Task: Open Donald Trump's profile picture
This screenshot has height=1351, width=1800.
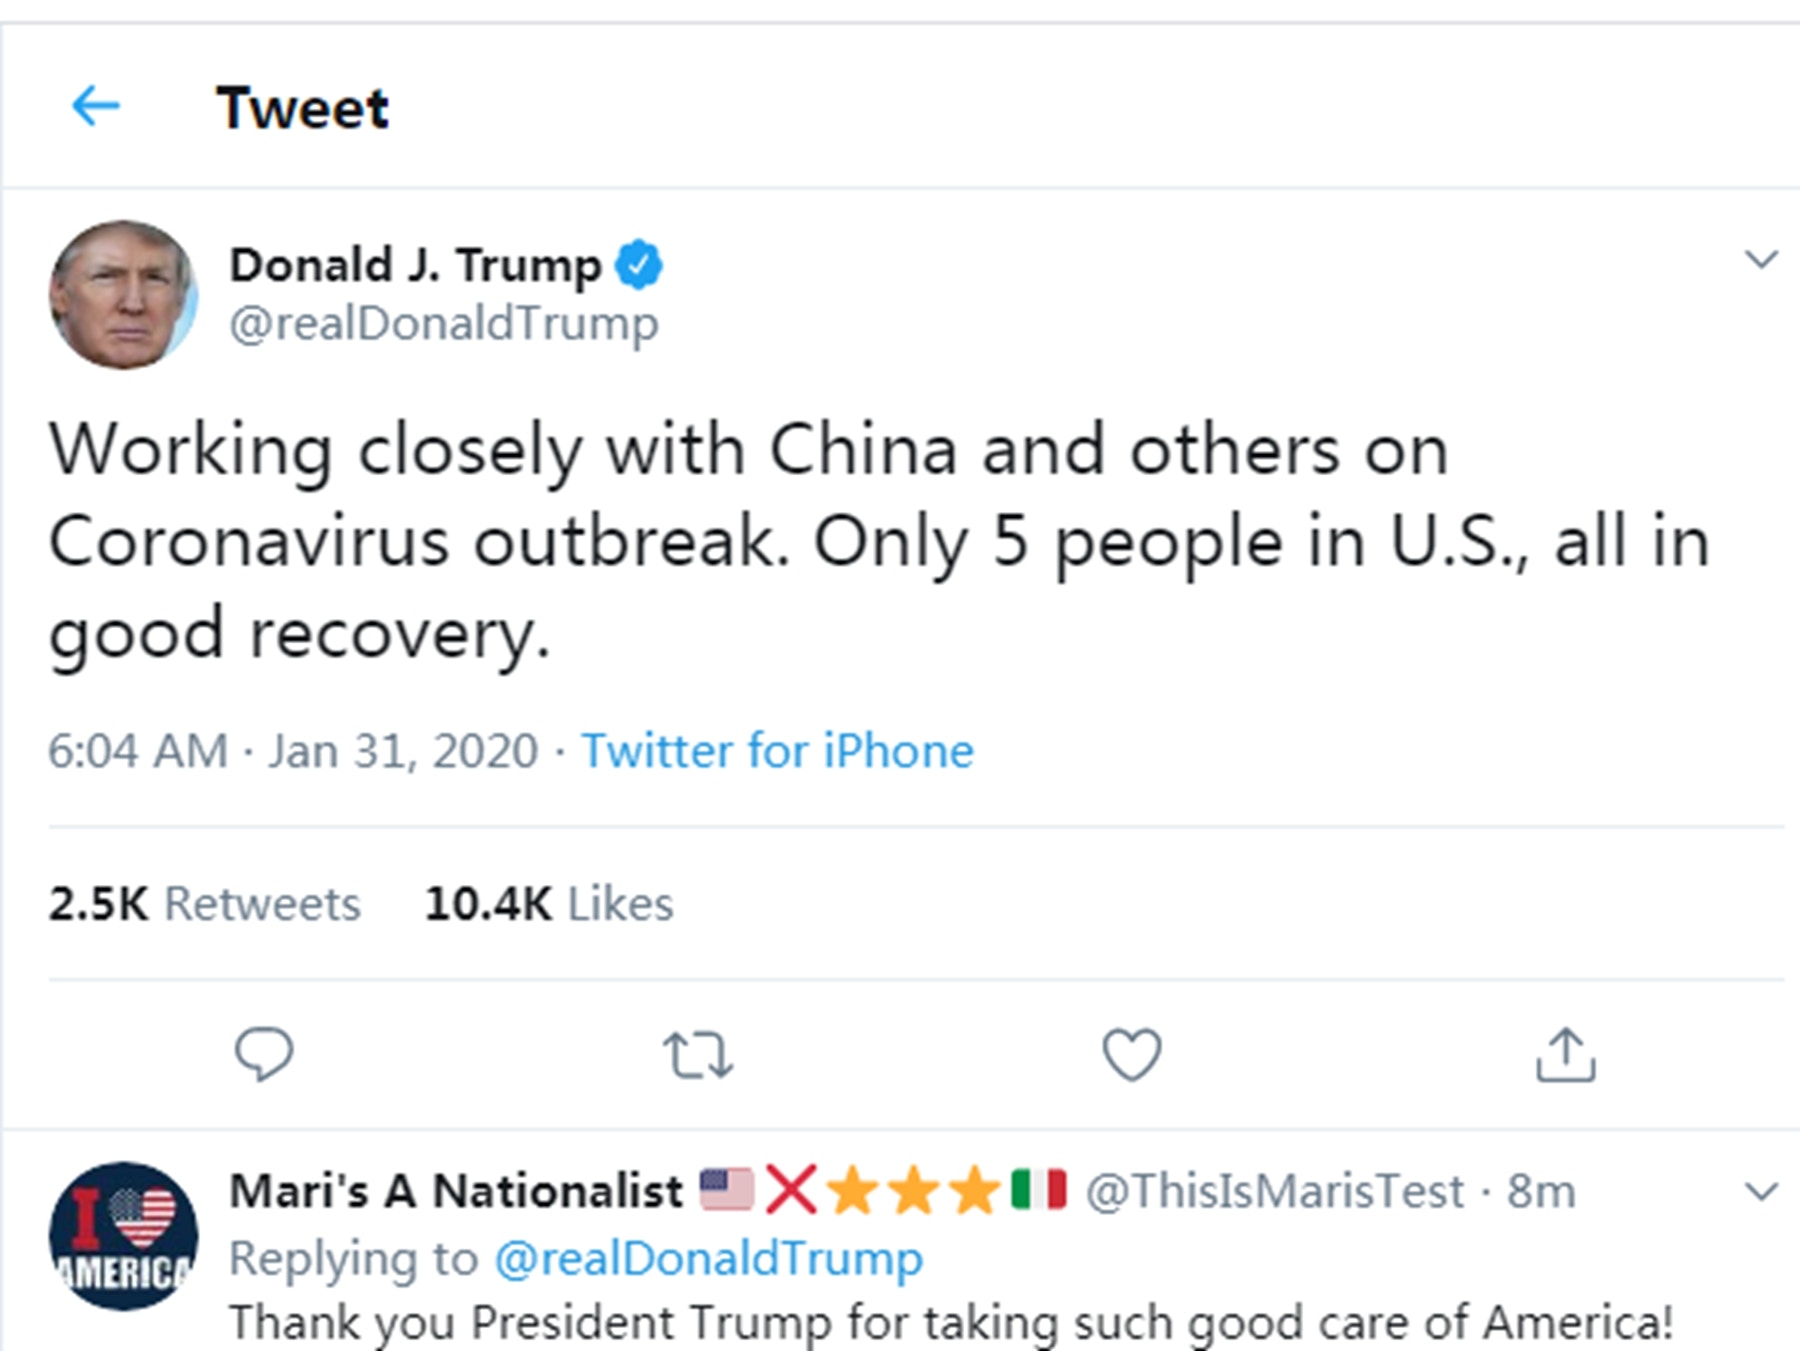Action: coord(123,295)
